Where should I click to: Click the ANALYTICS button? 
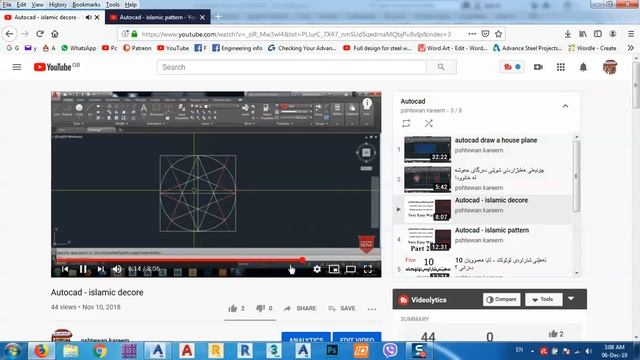tap(306, 338)
